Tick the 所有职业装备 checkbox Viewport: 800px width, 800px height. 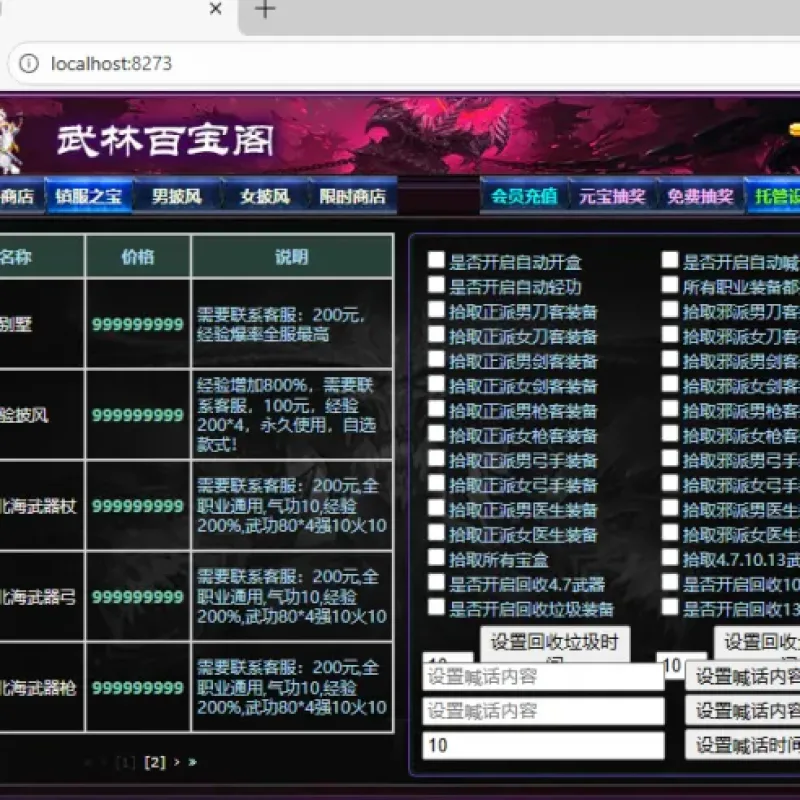670,284
